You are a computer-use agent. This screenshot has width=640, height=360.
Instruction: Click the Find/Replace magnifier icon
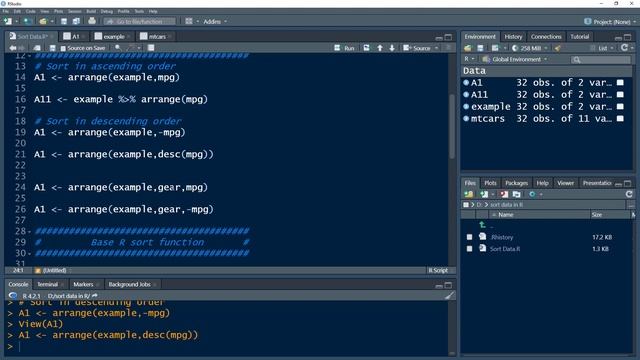coord(118,48)
